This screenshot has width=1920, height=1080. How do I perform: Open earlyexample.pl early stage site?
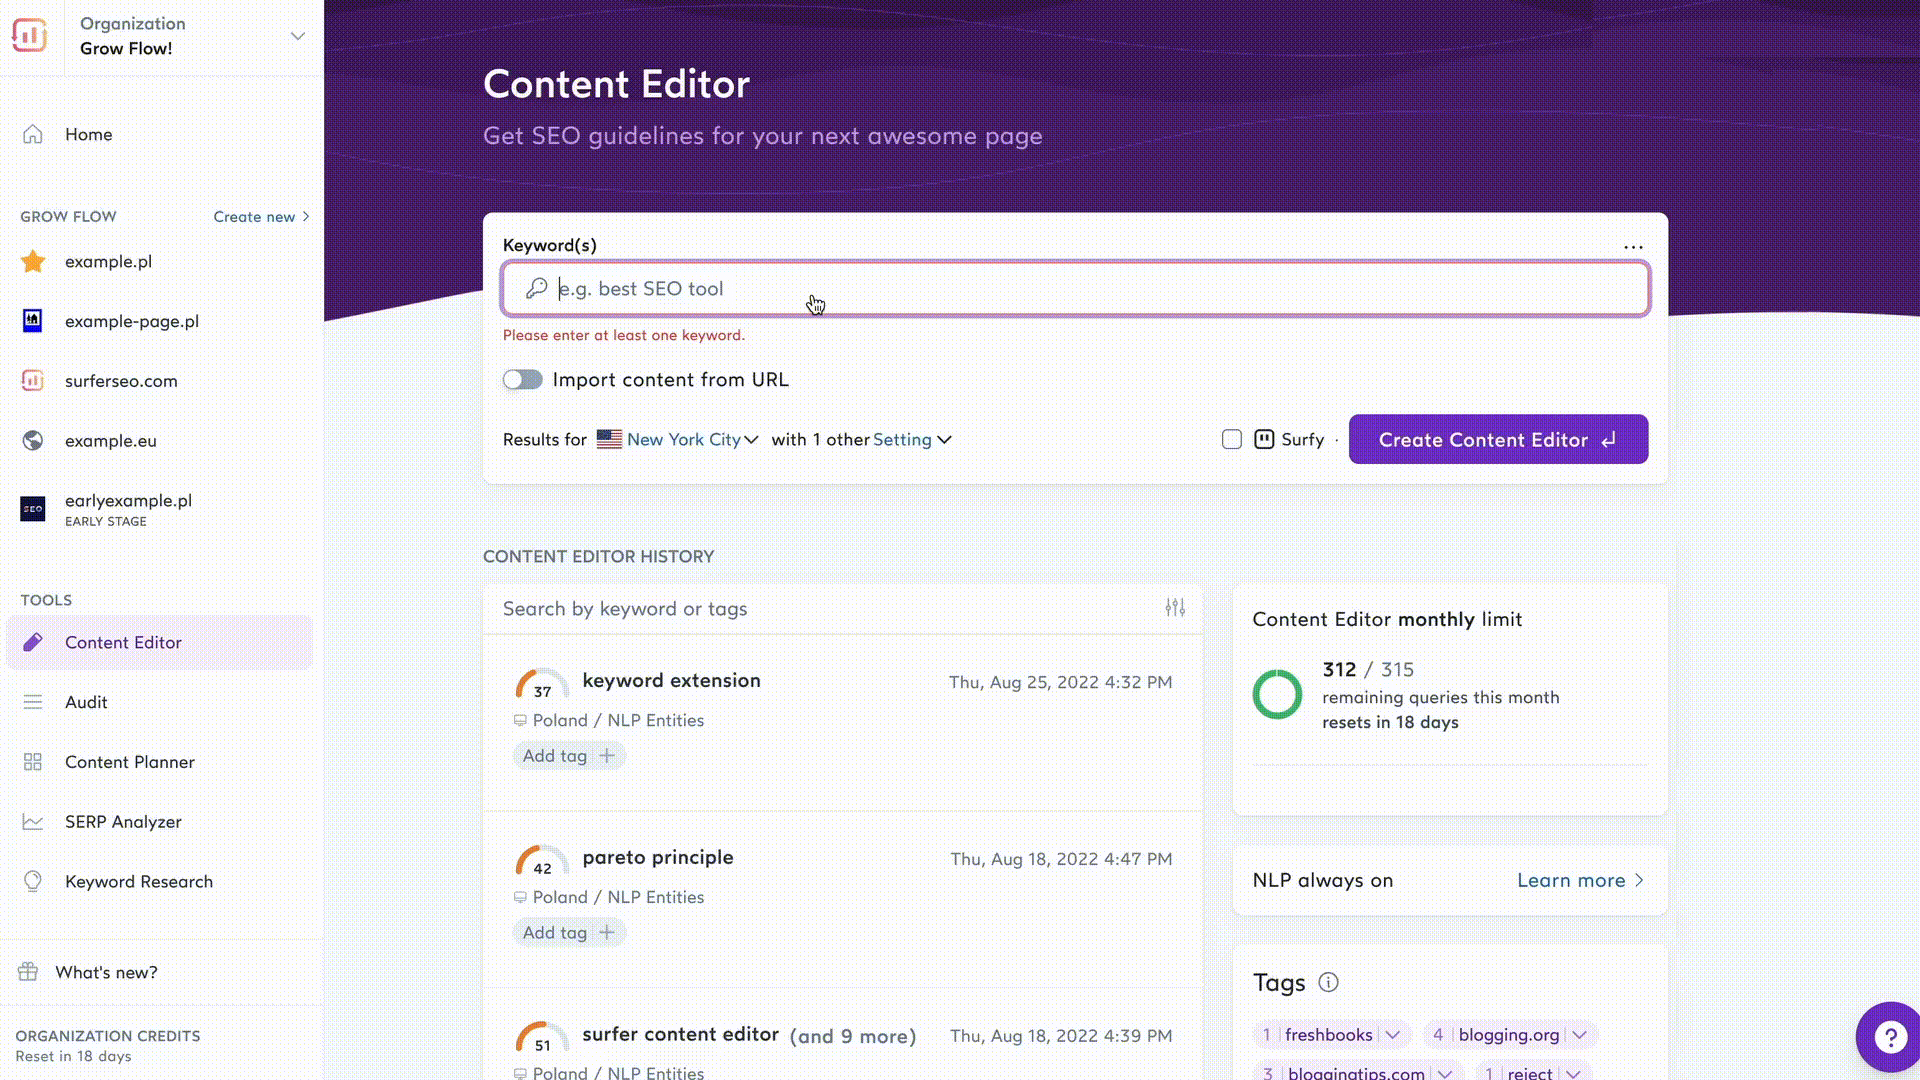tap(128, 509)
